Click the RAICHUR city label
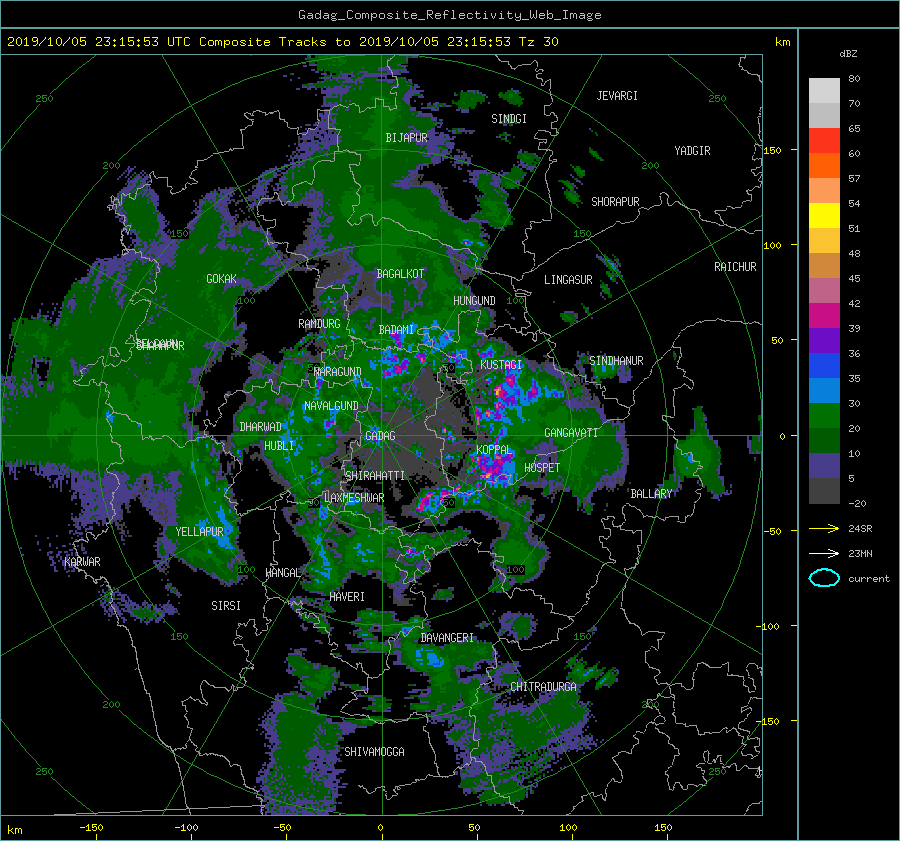Image resolution: width=900 pixels, height=841 pixels. click(x=735, y=267)
